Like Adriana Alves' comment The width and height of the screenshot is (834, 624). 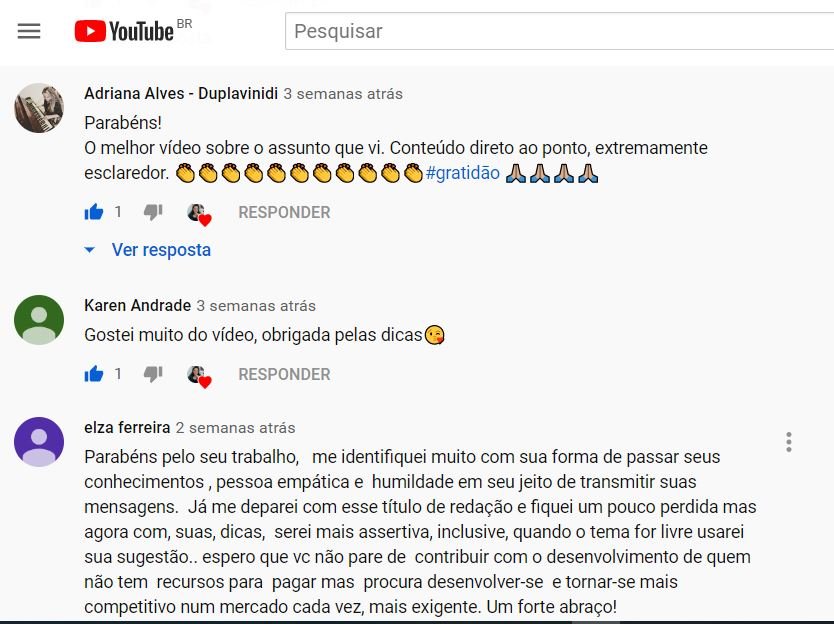coord(94,212)
